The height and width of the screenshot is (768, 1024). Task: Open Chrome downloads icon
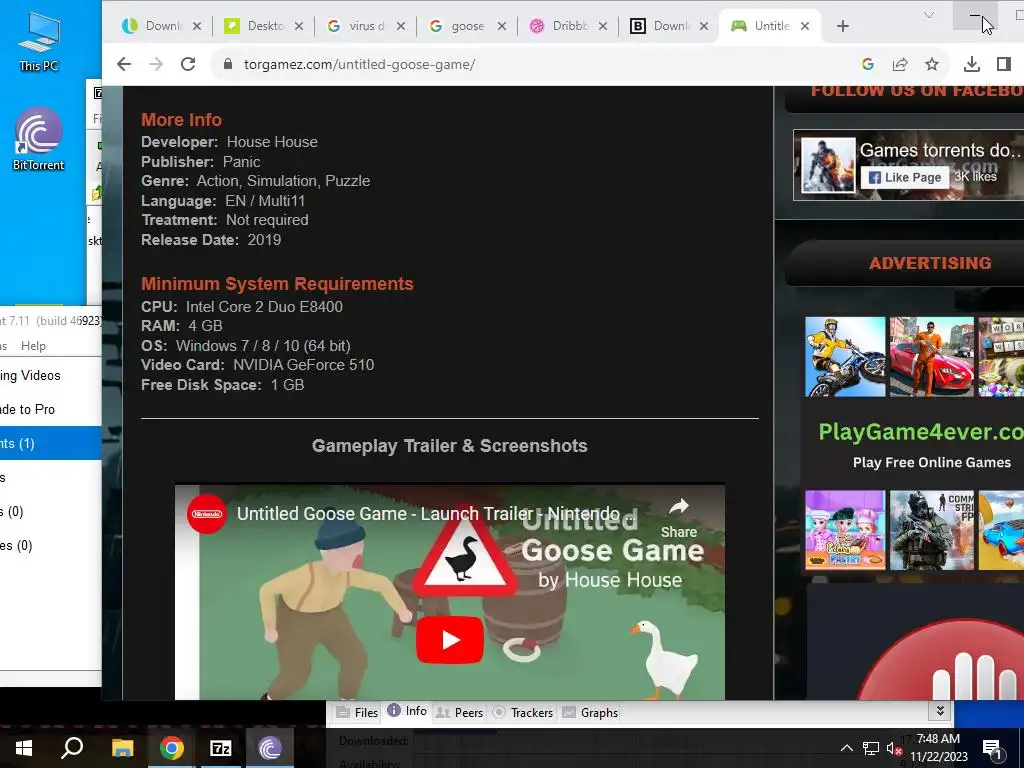tap(972, 64)
